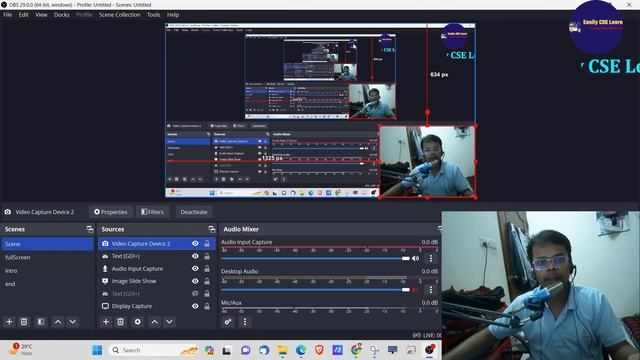This screenshot has width=640, height=360.
Task: Open Audio Mixer bottom three-dot menu
Action: click(x=245, y=322)
